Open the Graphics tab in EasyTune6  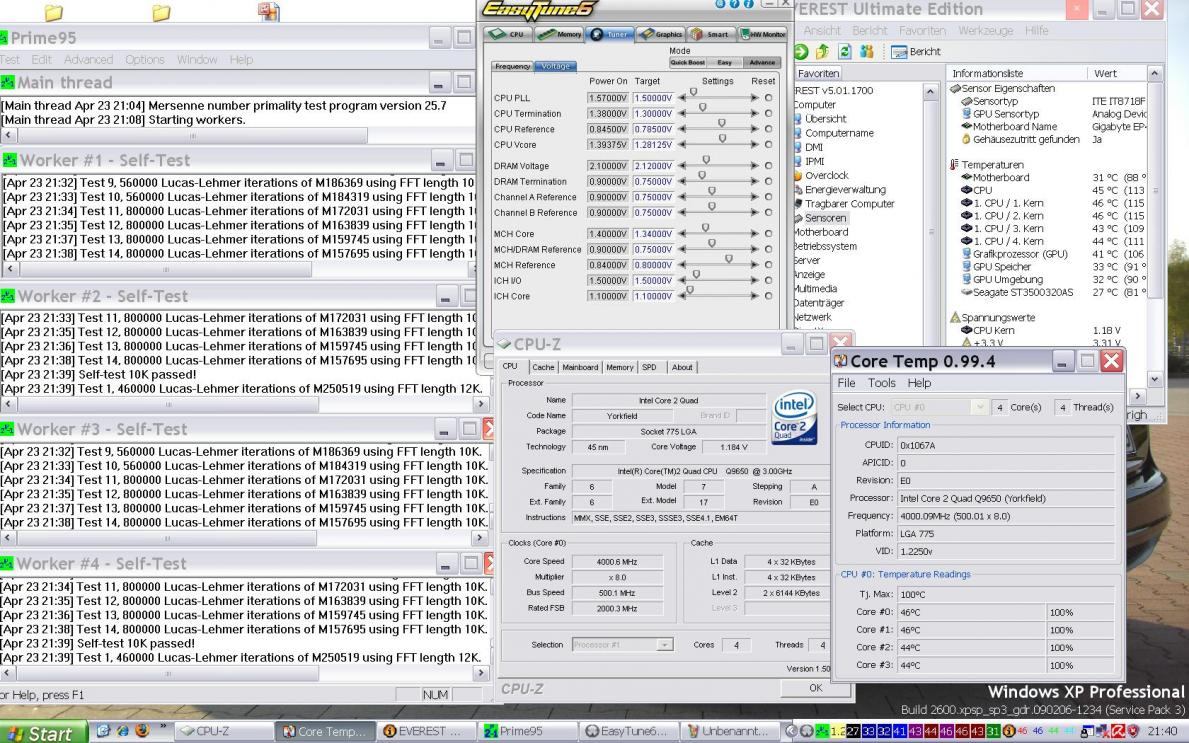point(660,34)
